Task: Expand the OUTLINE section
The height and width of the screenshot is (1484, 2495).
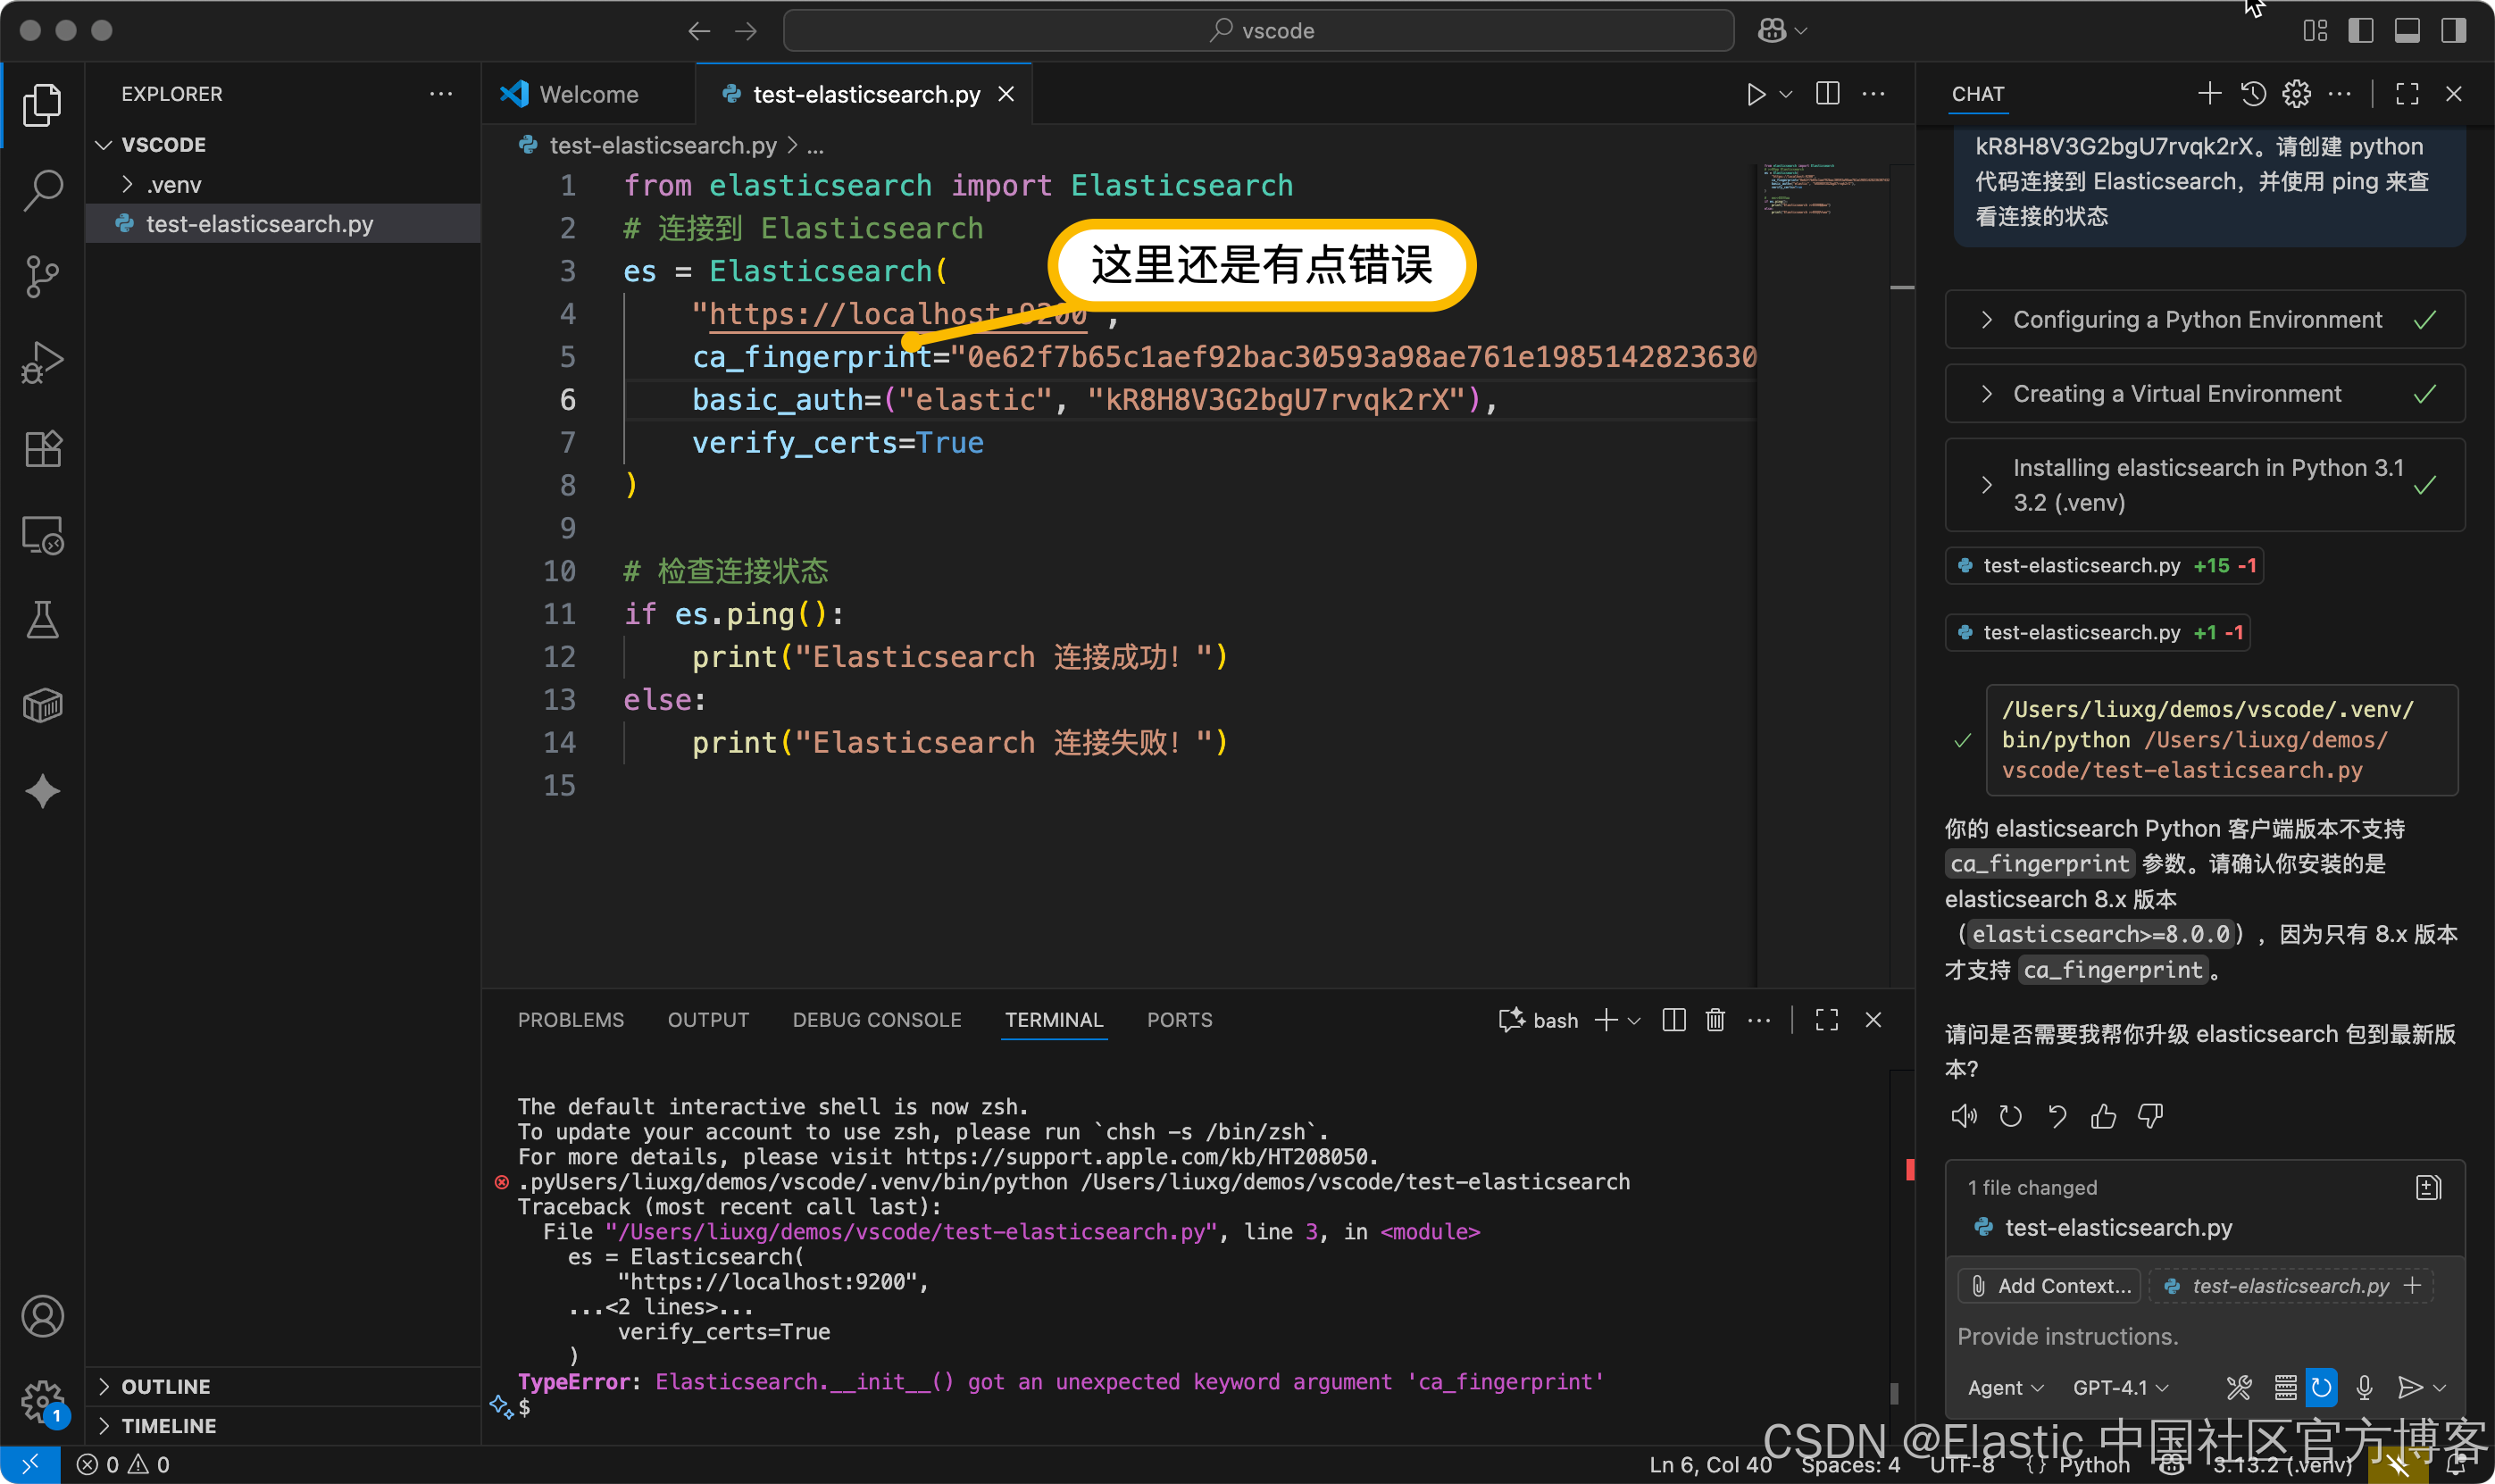Action: coord(282,1386)
